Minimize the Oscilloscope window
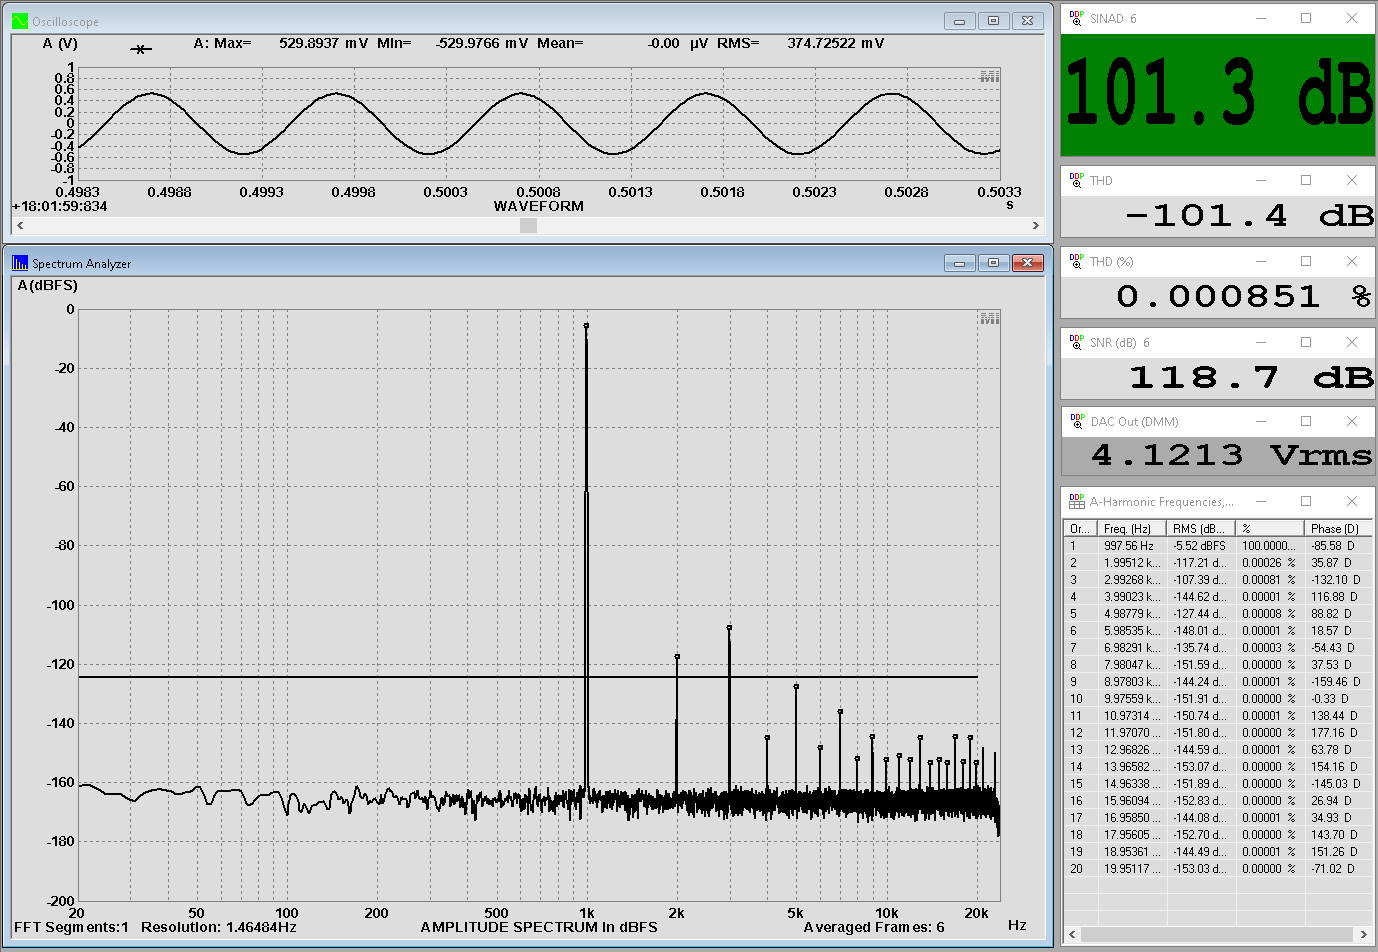Image resolution: width=1378 pixels, height=952 pixels. pyautogui.click(x=960, y=21)
